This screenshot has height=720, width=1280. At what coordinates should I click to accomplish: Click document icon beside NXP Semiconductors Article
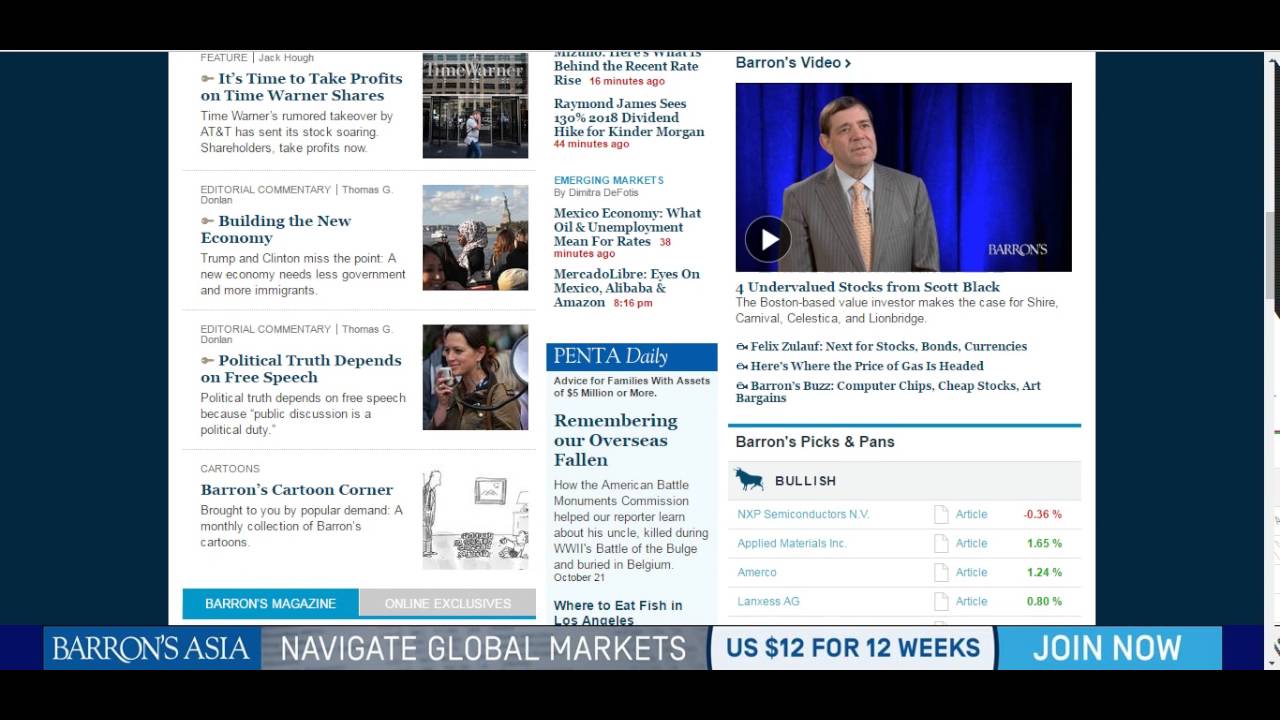940,514
